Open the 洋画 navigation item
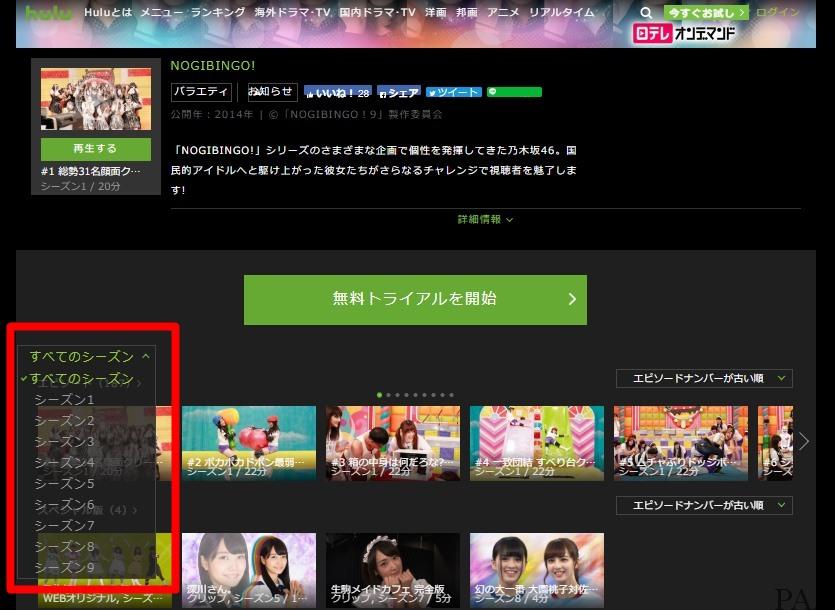Image resolution: width=835 pixels, height=610 pixels. 436,12
